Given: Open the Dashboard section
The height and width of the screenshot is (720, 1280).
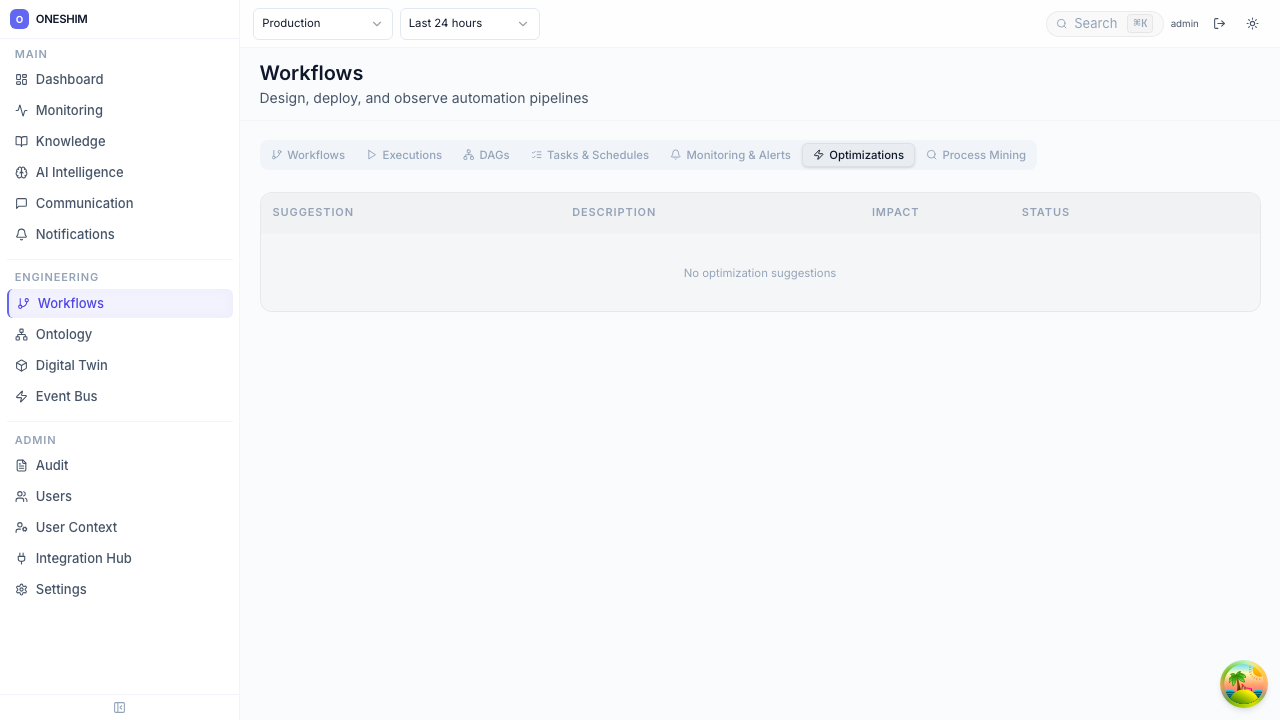Looking at the screenshot, I should coord(69,79).
